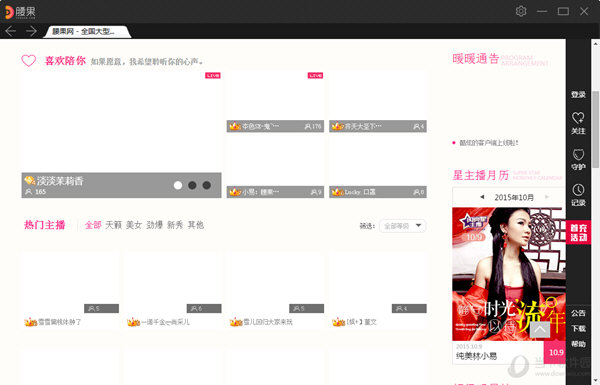Open the 首充活动 promotion button
Screen dimensions: 600x385
point(578,232)
